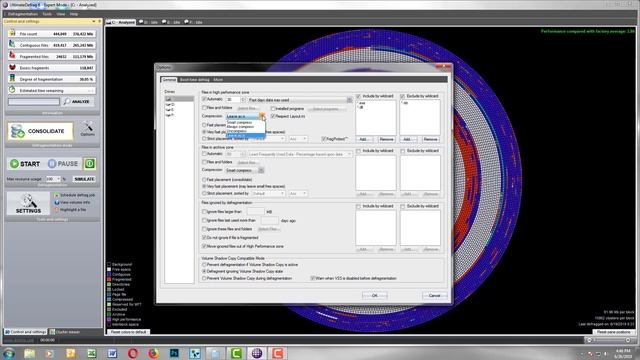
Task: Choose highlighted Leave as is option in list
Action: coord(245,135)
